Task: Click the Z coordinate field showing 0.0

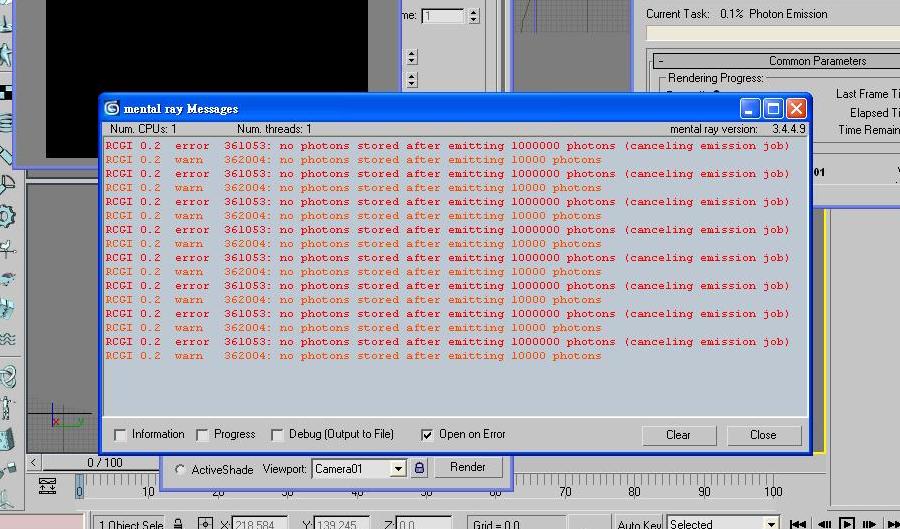Action: 424,524
